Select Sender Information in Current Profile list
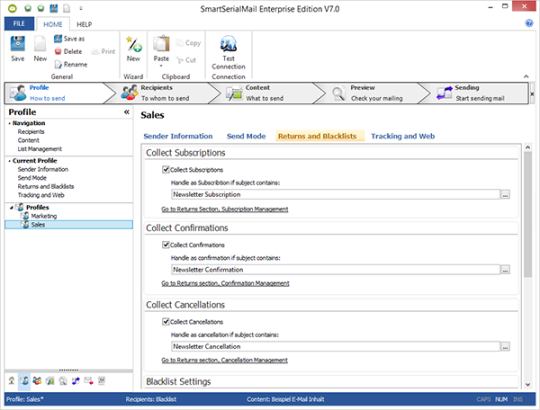Screen dimensions: 540x410 (x=43, y=169)
